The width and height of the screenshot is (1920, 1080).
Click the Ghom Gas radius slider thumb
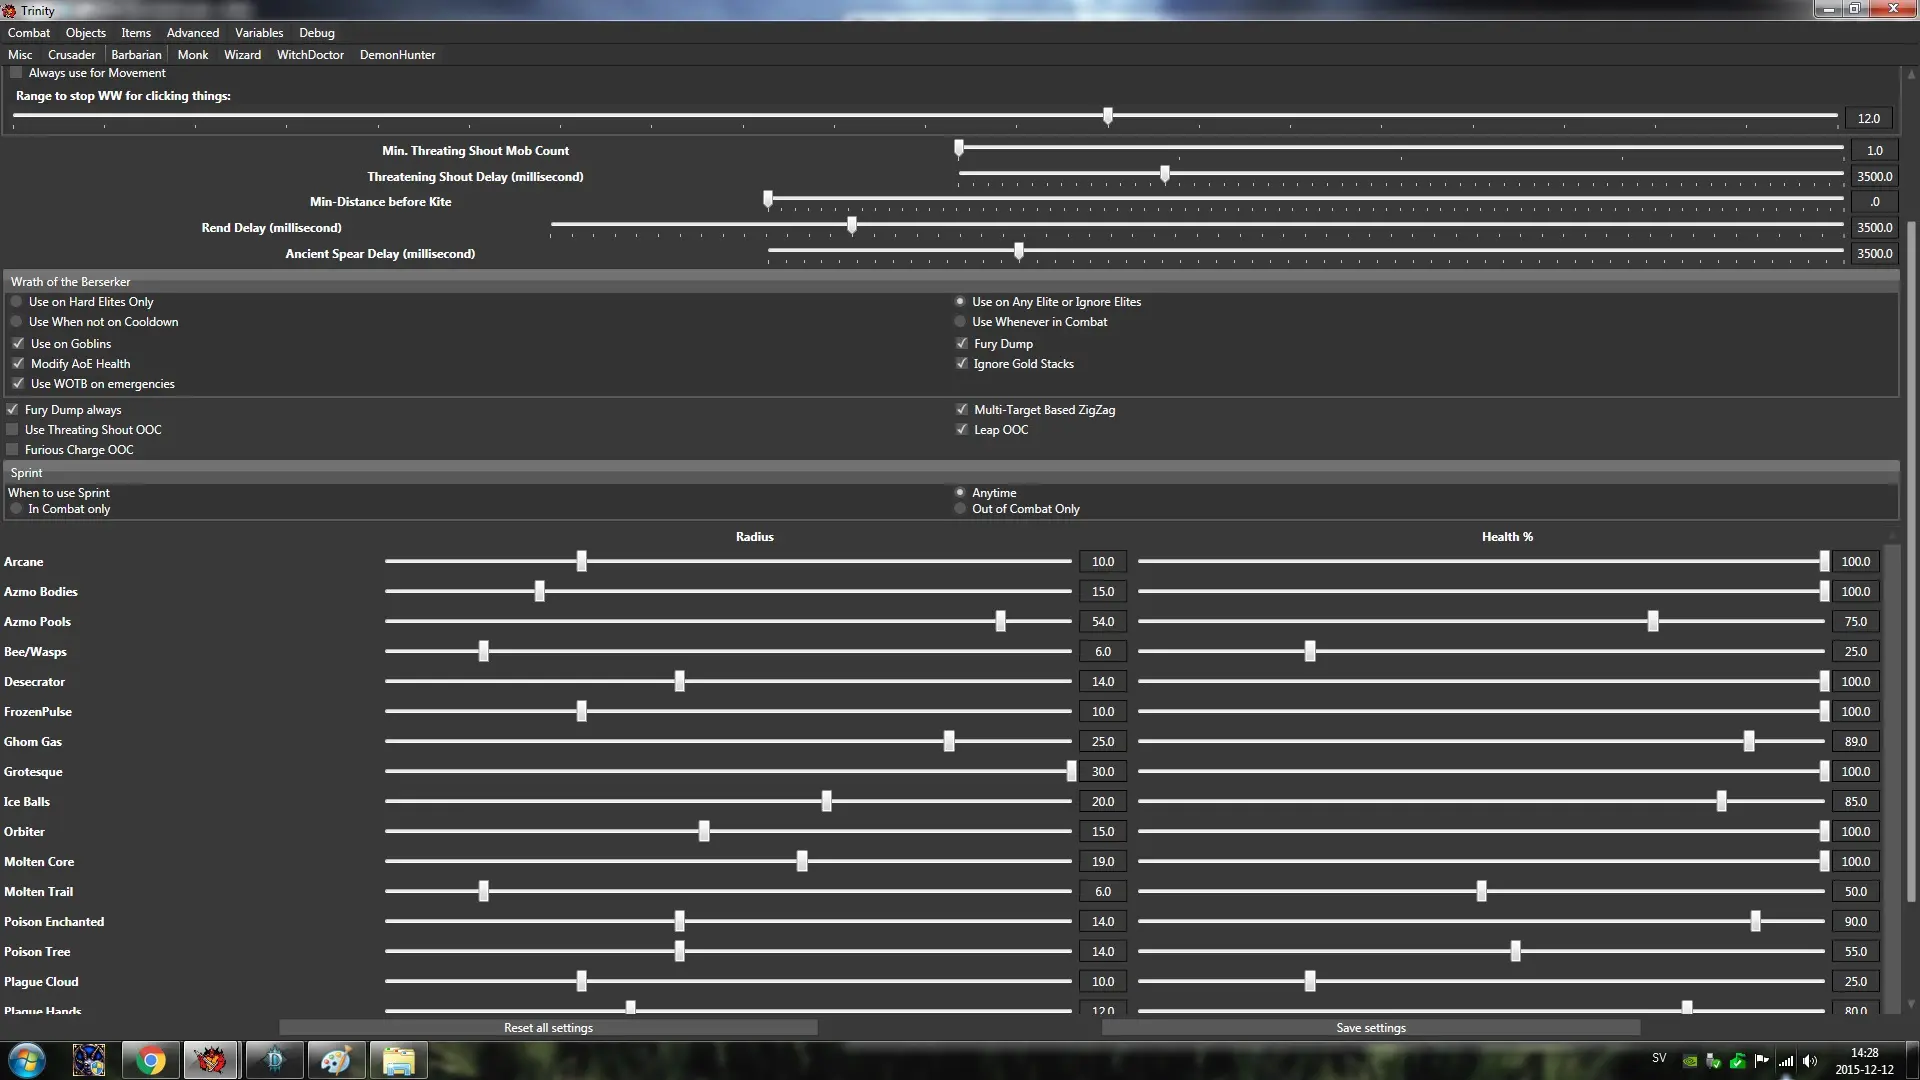pyautogui.click(x=949, y=742)
